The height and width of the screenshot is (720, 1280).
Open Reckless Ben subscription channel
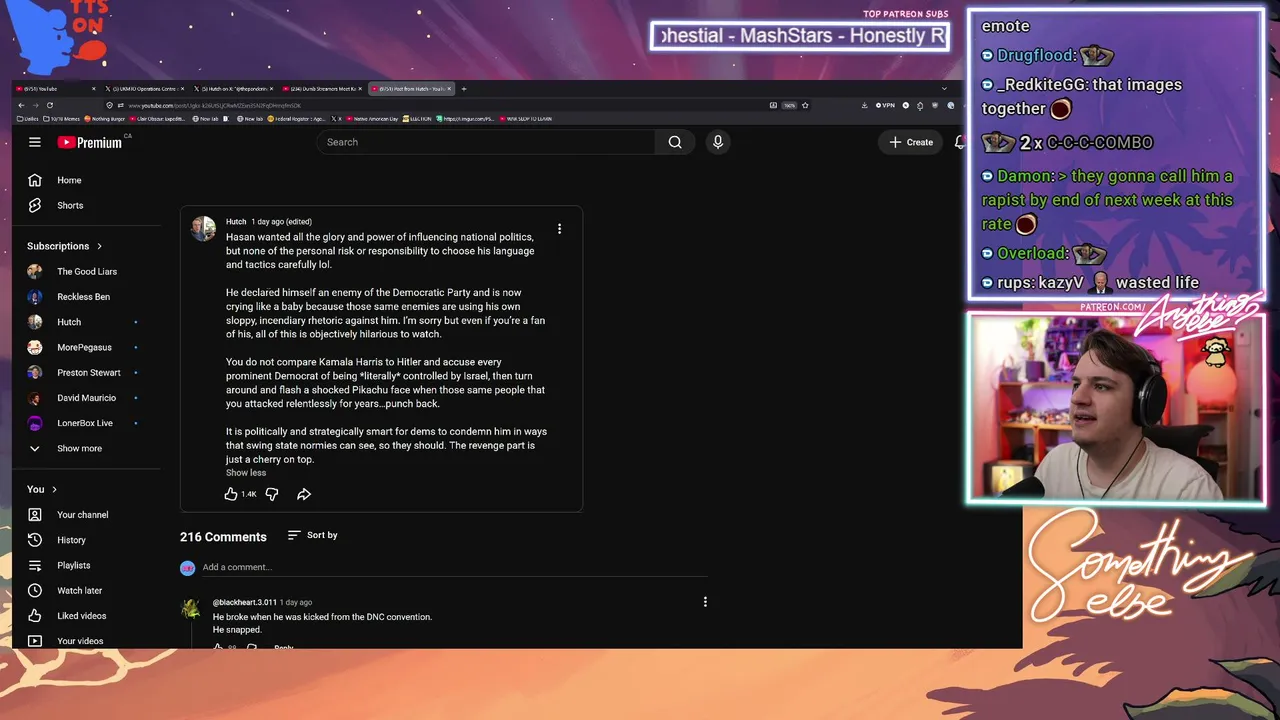point(83,297)
